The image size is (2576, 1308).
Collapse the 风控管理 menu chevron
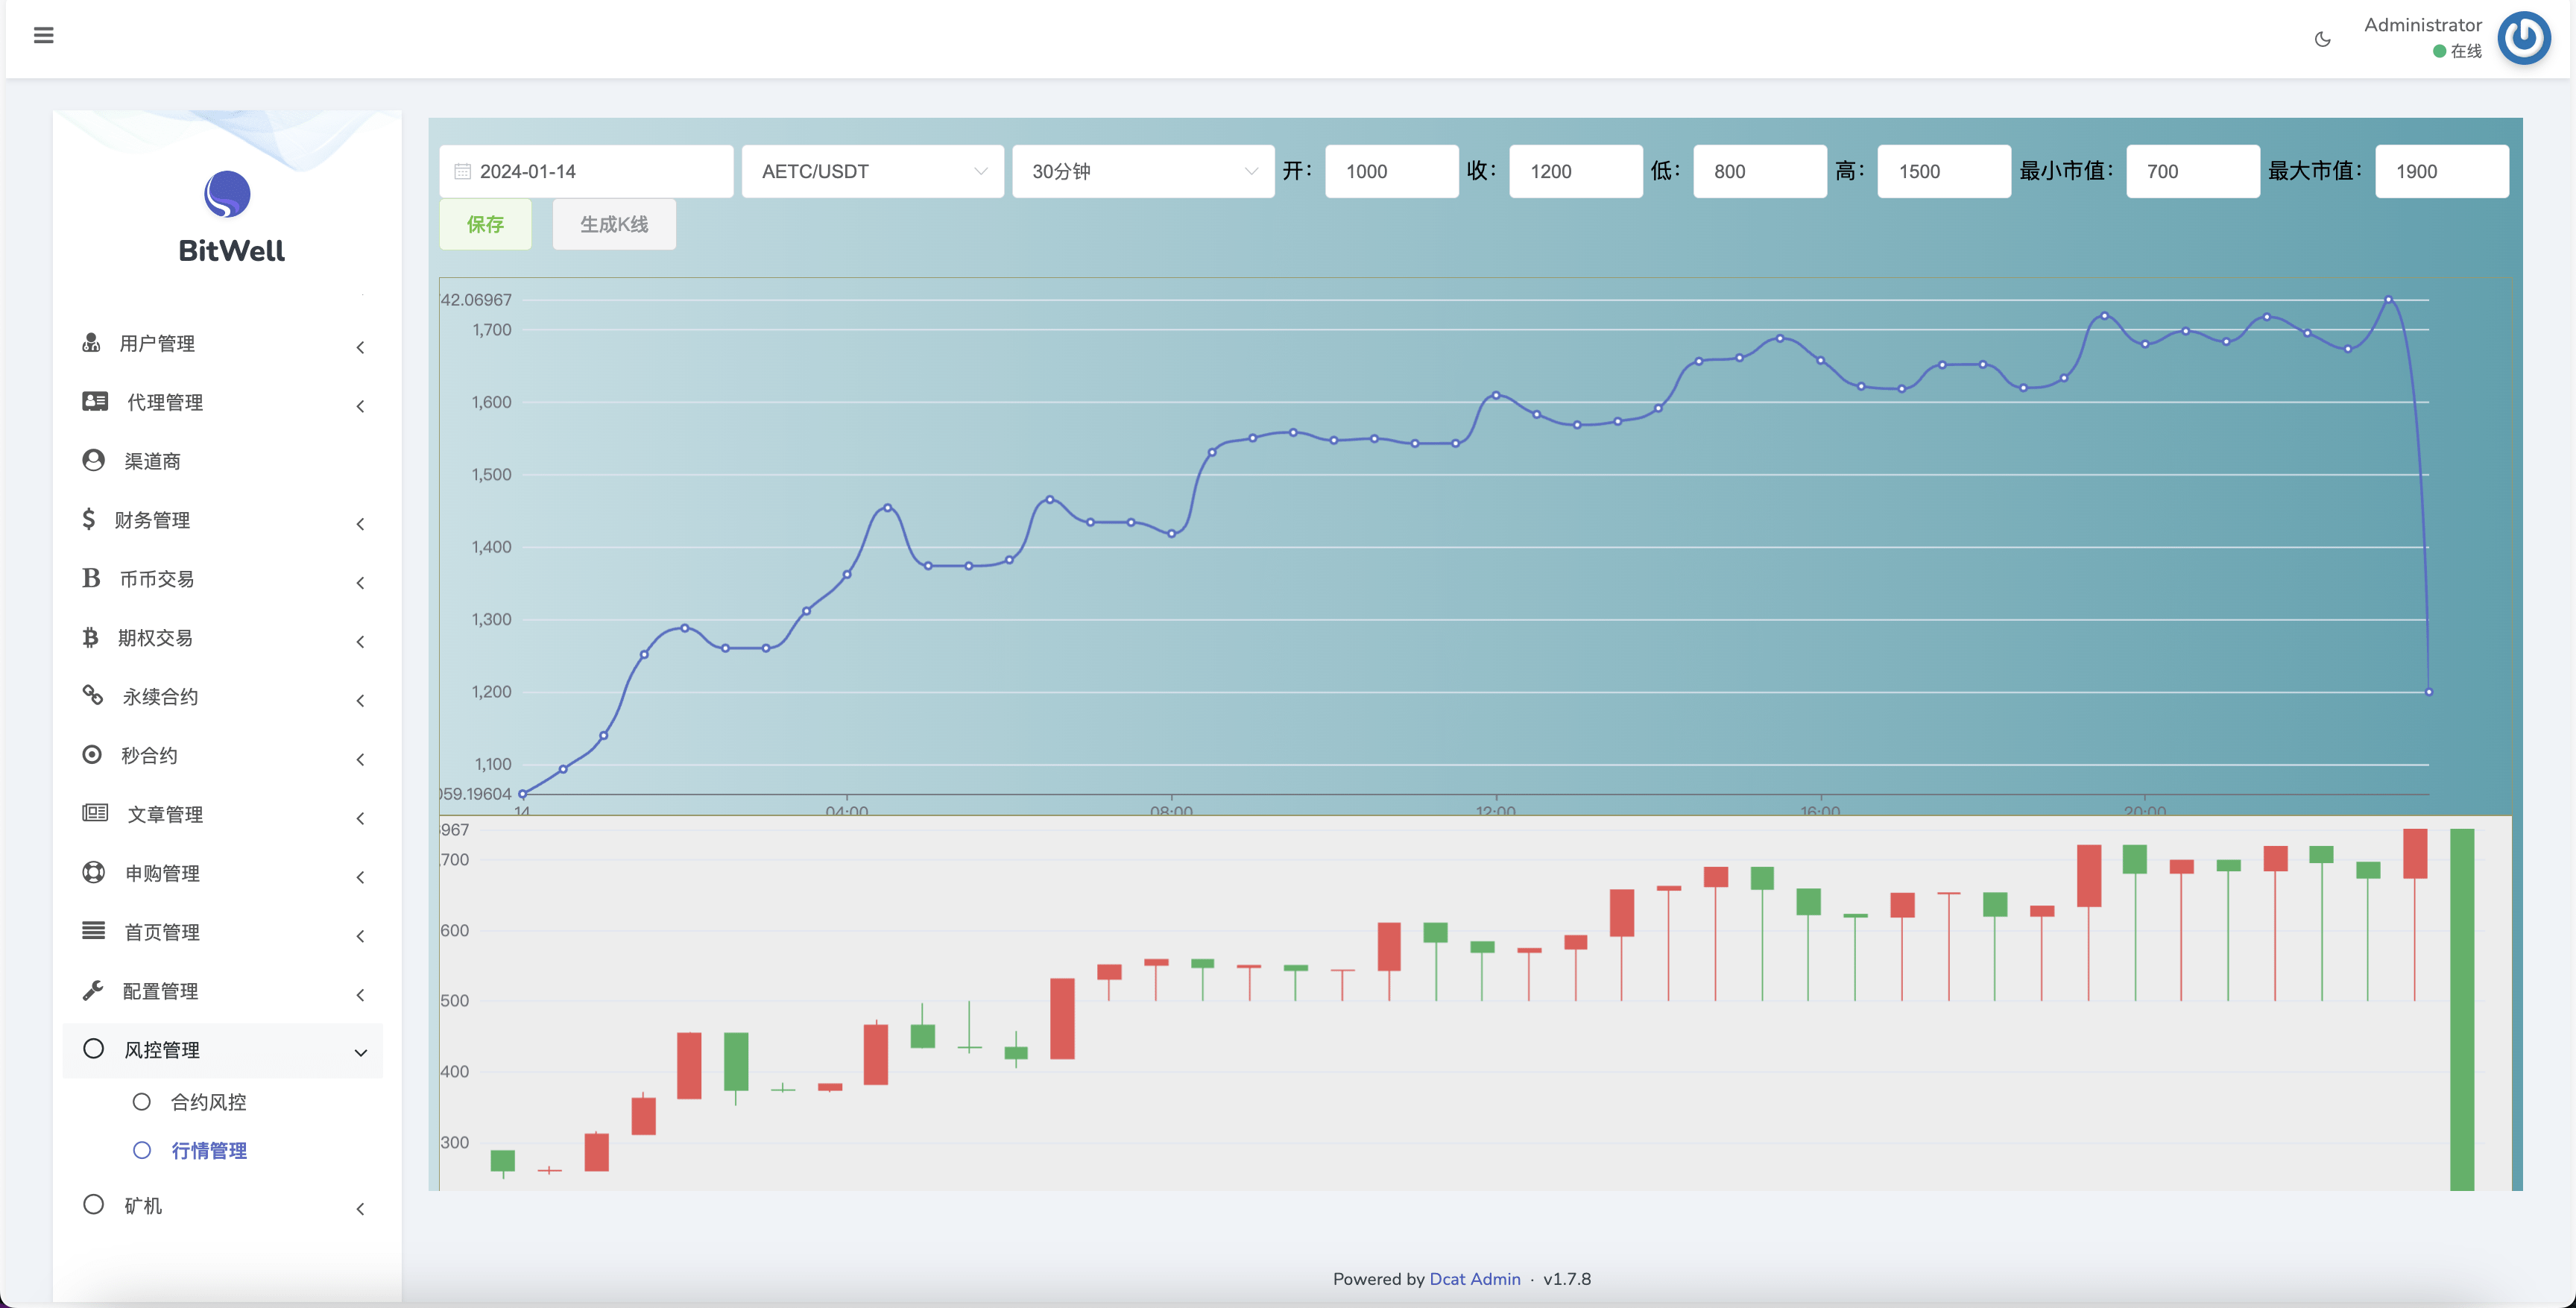click(x=360, y=1052)
